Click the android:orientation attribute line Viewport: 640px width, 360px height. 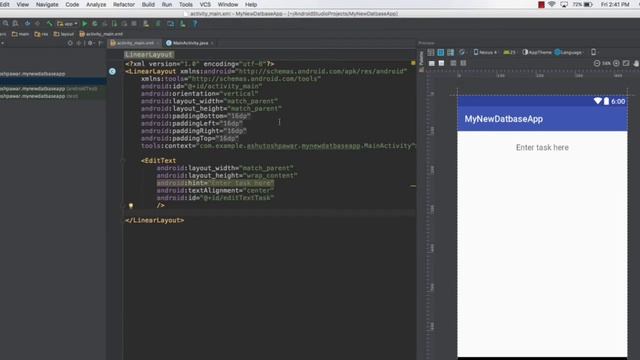click(200, 93)
